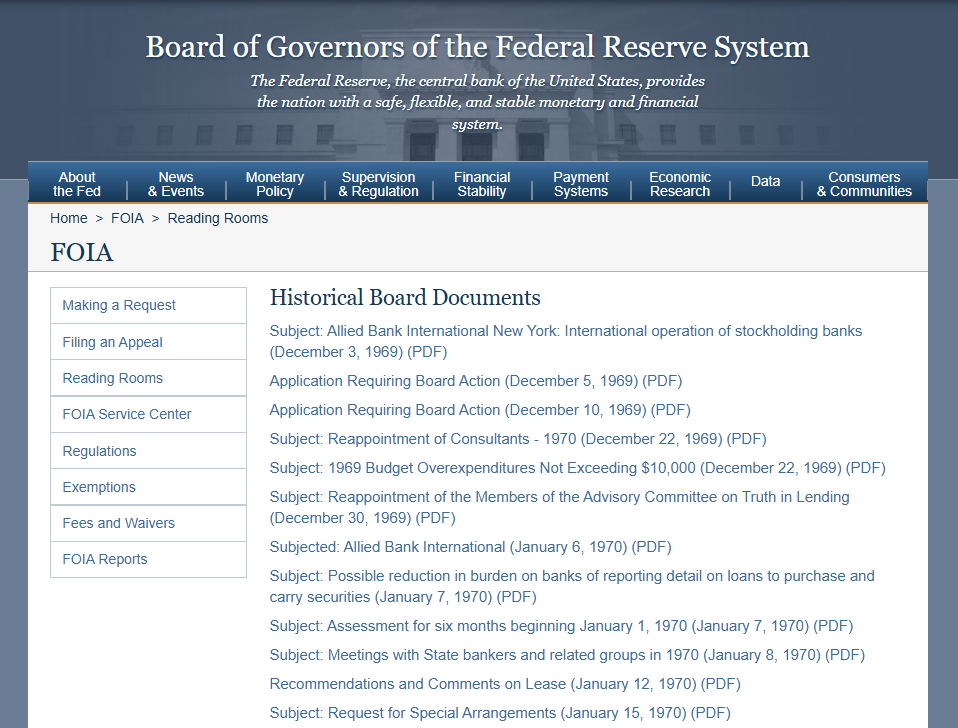Open the Data menu
This screenshot has width=958, height=728.
pos(766,181)
